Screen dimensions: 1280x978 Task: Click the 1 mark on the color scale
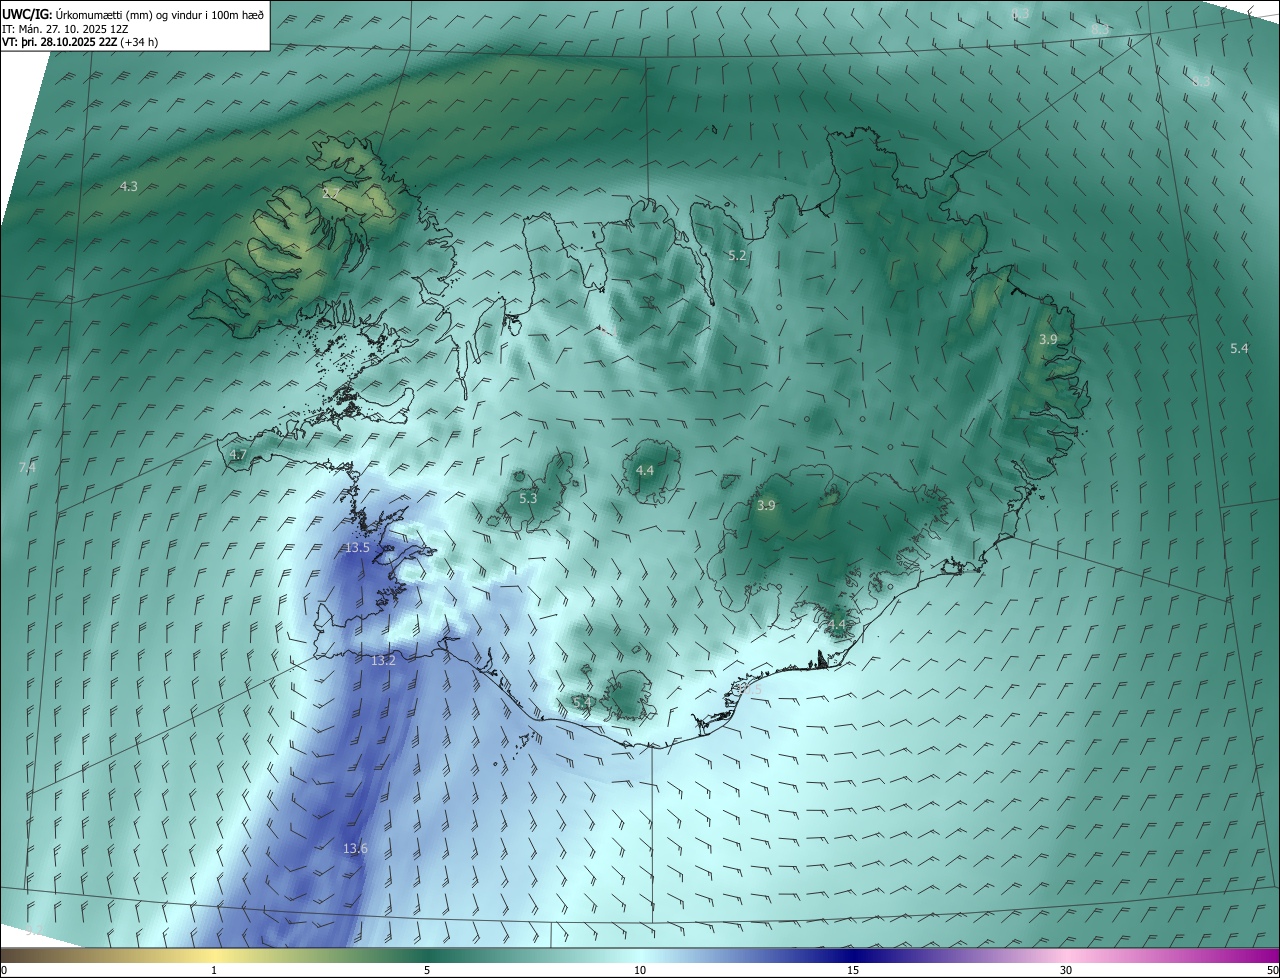point(214,970)
